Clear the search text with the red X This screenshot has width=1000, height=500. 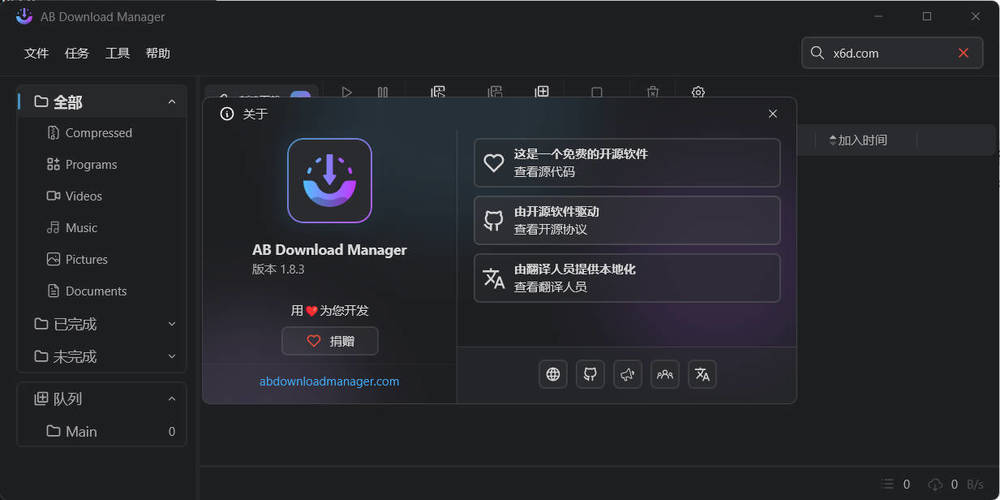pos(963,53)
